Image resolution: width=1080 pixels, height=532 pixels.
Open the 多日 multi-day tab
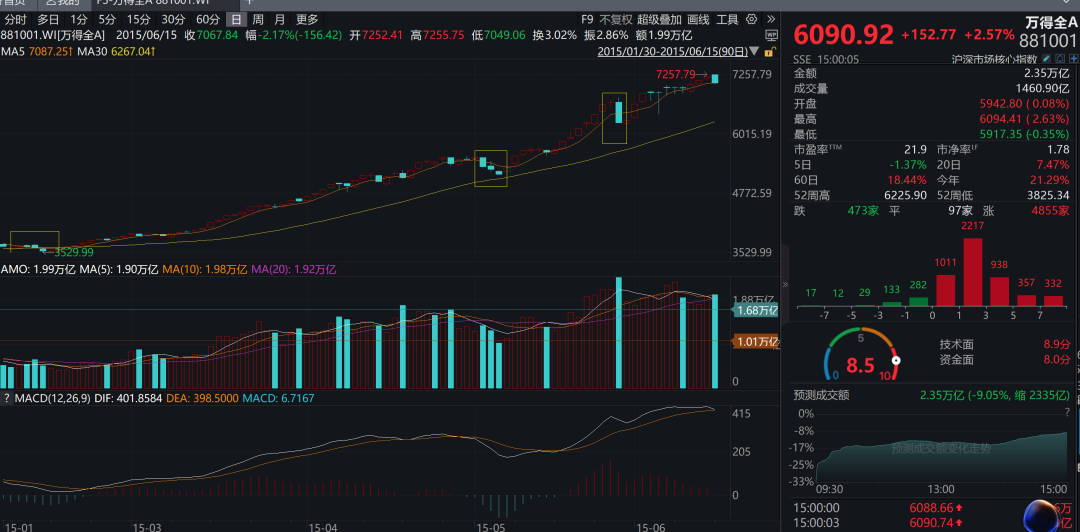tap(48, 19)
